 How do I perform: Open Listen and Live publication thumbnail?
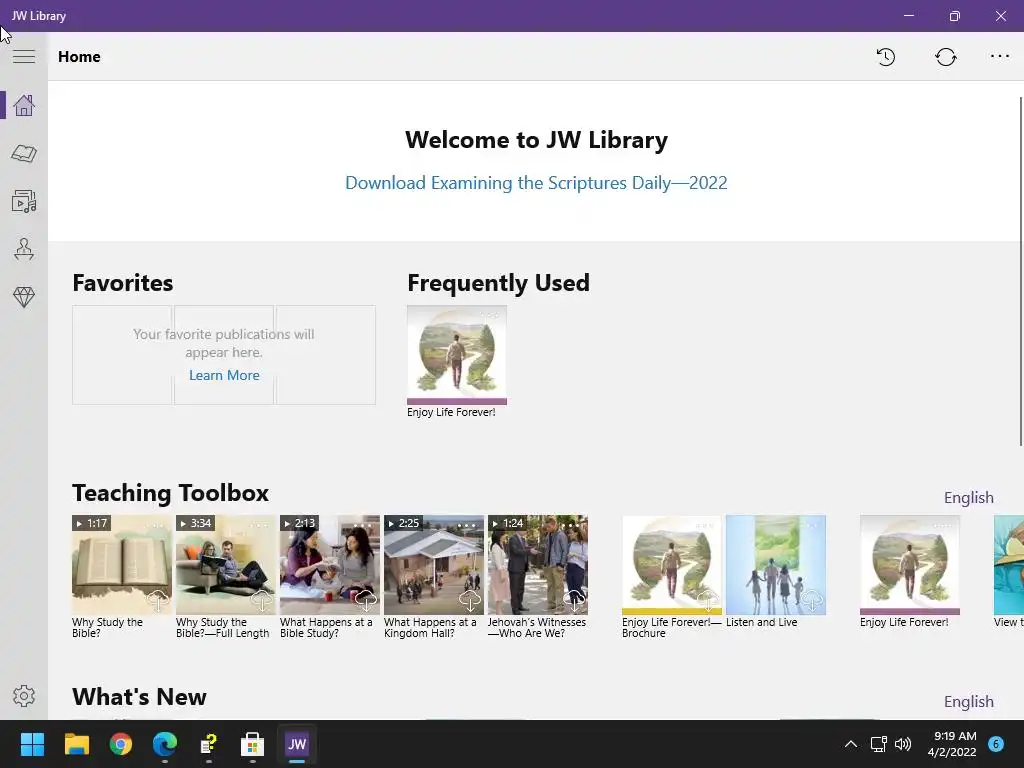776,565
